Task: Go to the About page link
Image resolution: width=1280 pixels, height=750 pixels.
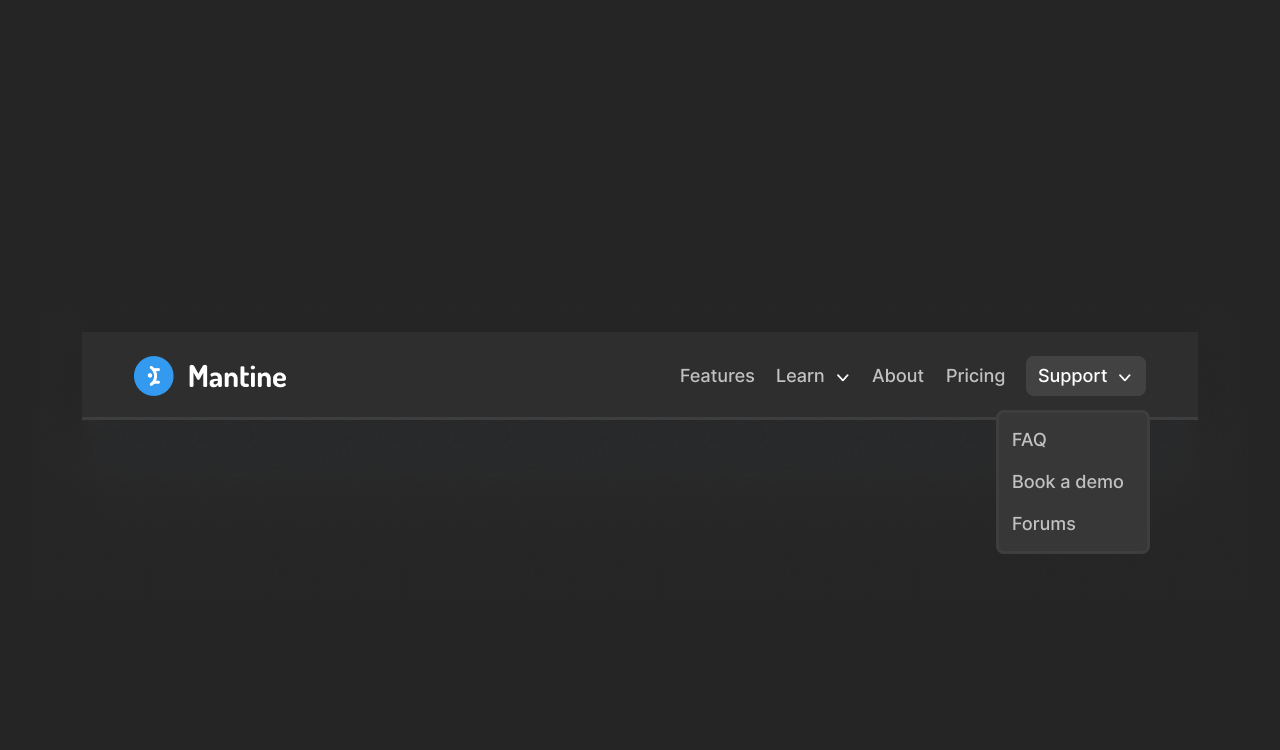Action: [898, 376]
